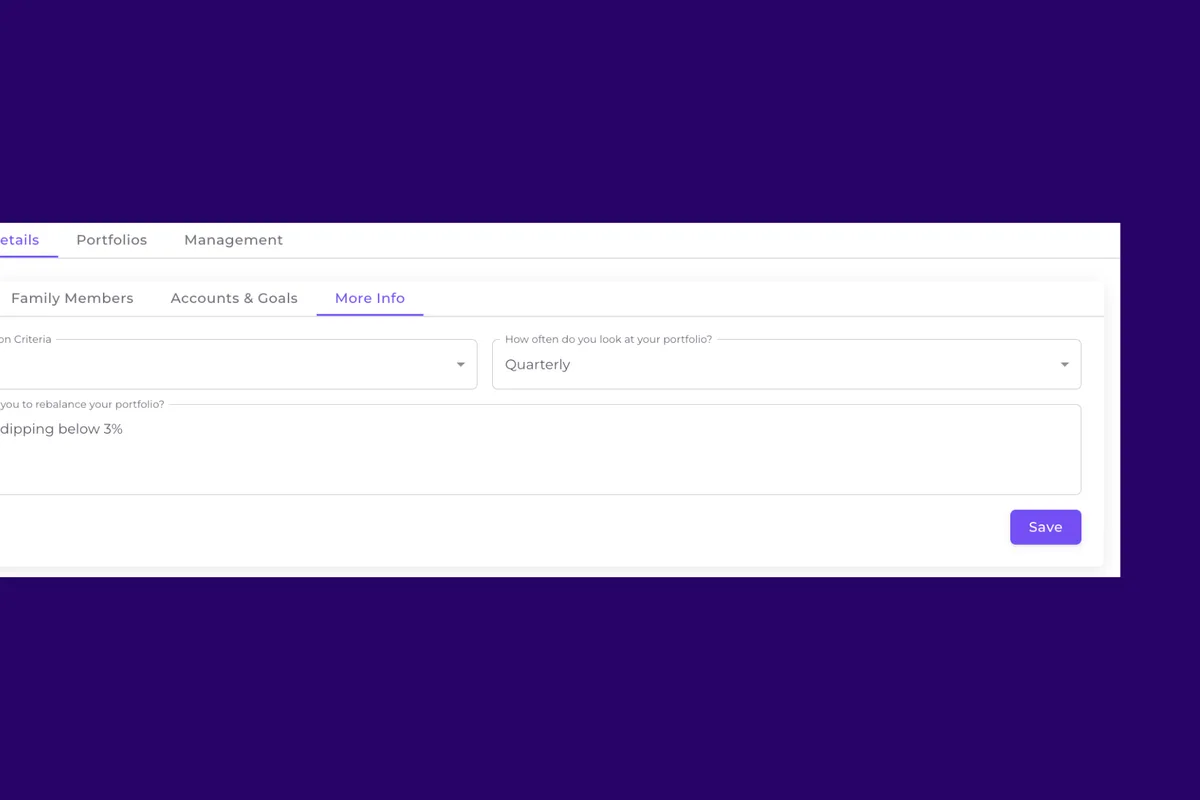
Task: Change the Quarterly frequency selection
Action: tap(787, 364)
